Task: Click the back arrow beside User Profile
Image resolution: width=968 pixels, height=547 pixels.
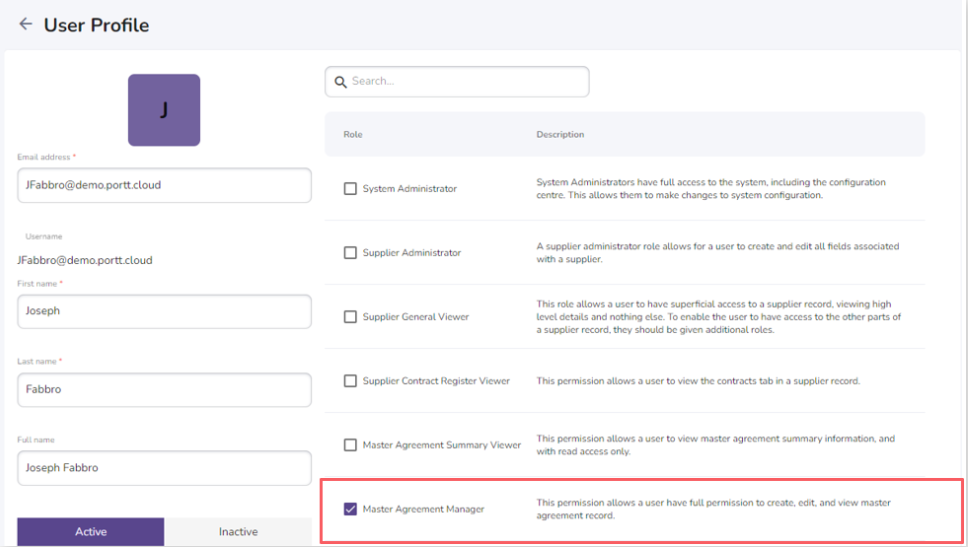Action: [25, 24]
